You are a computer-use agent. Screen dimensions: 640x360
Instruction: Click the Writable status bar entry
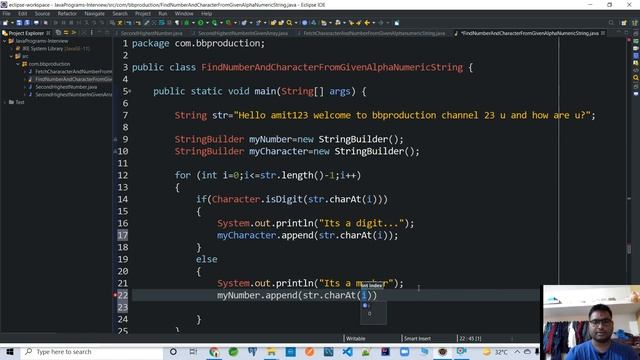point(356,338)
